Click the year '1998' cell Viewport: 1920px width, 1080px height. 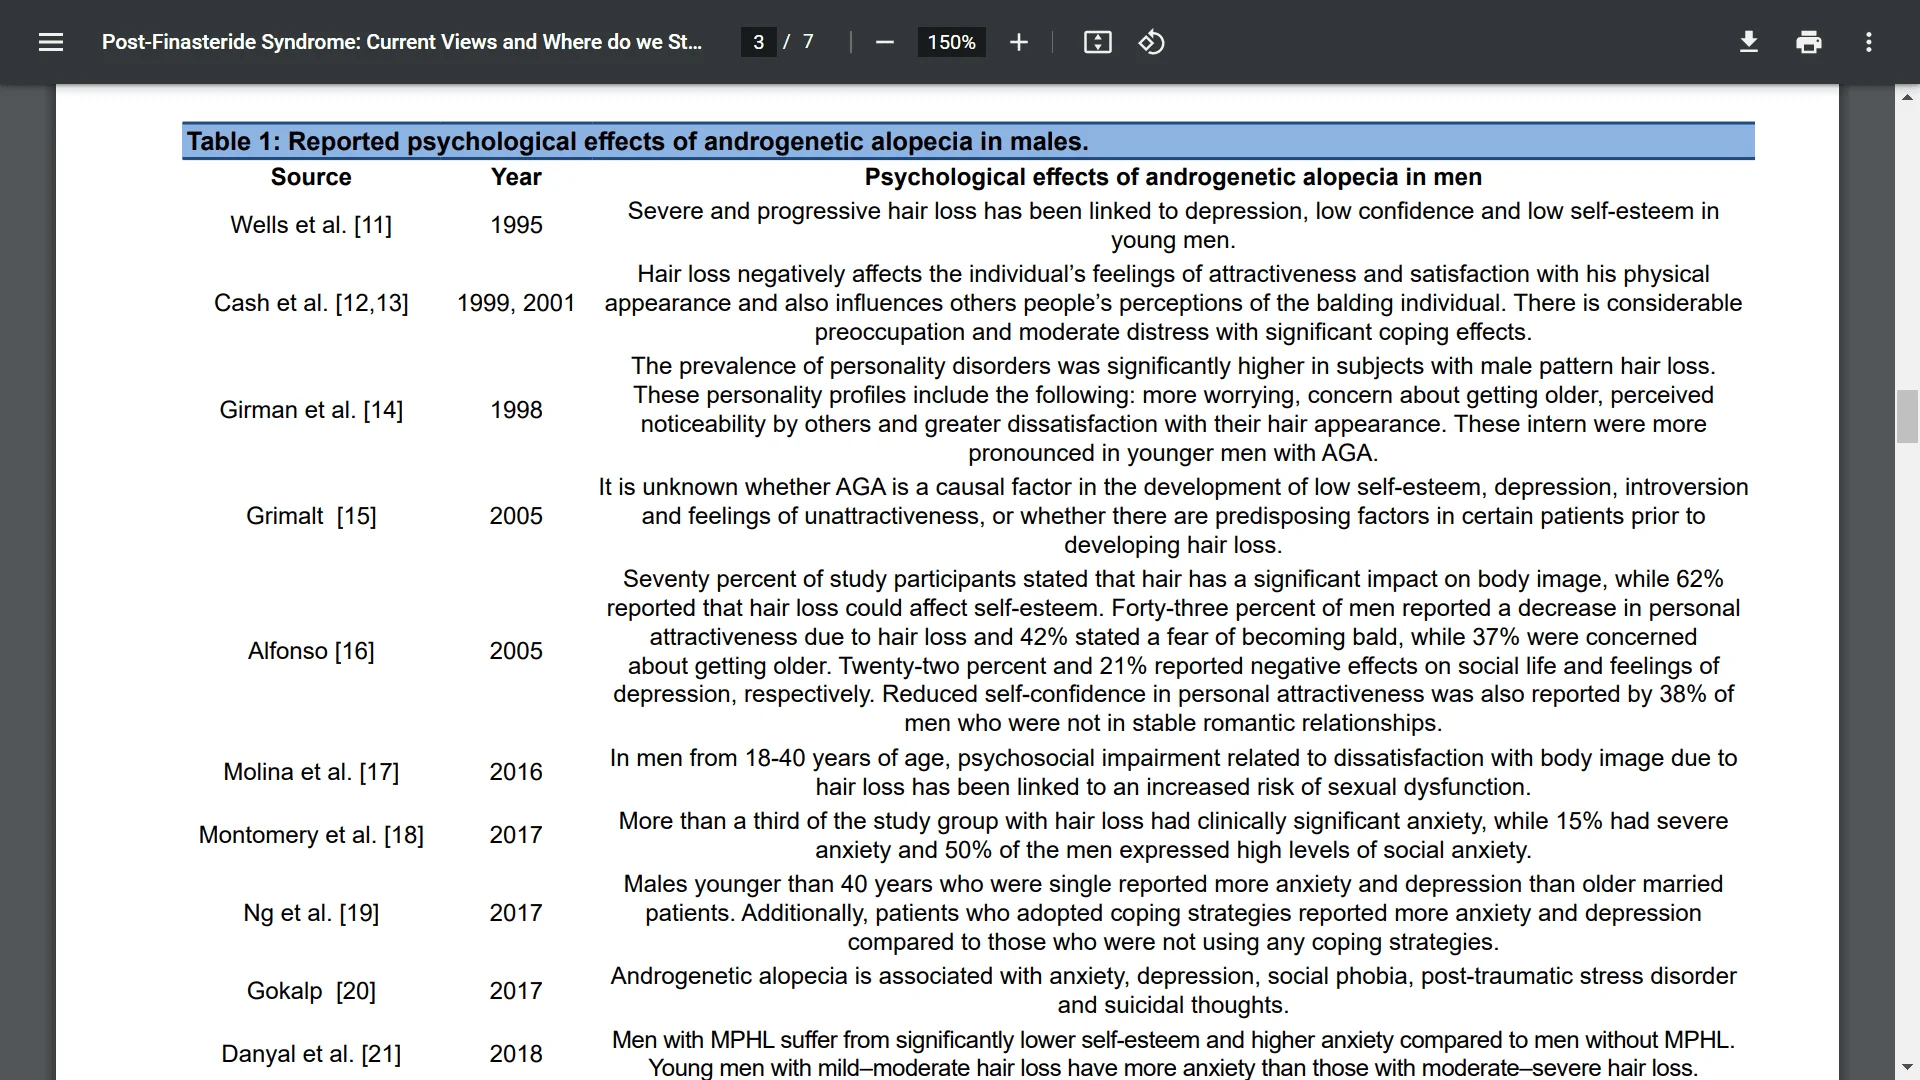(516, 410)
